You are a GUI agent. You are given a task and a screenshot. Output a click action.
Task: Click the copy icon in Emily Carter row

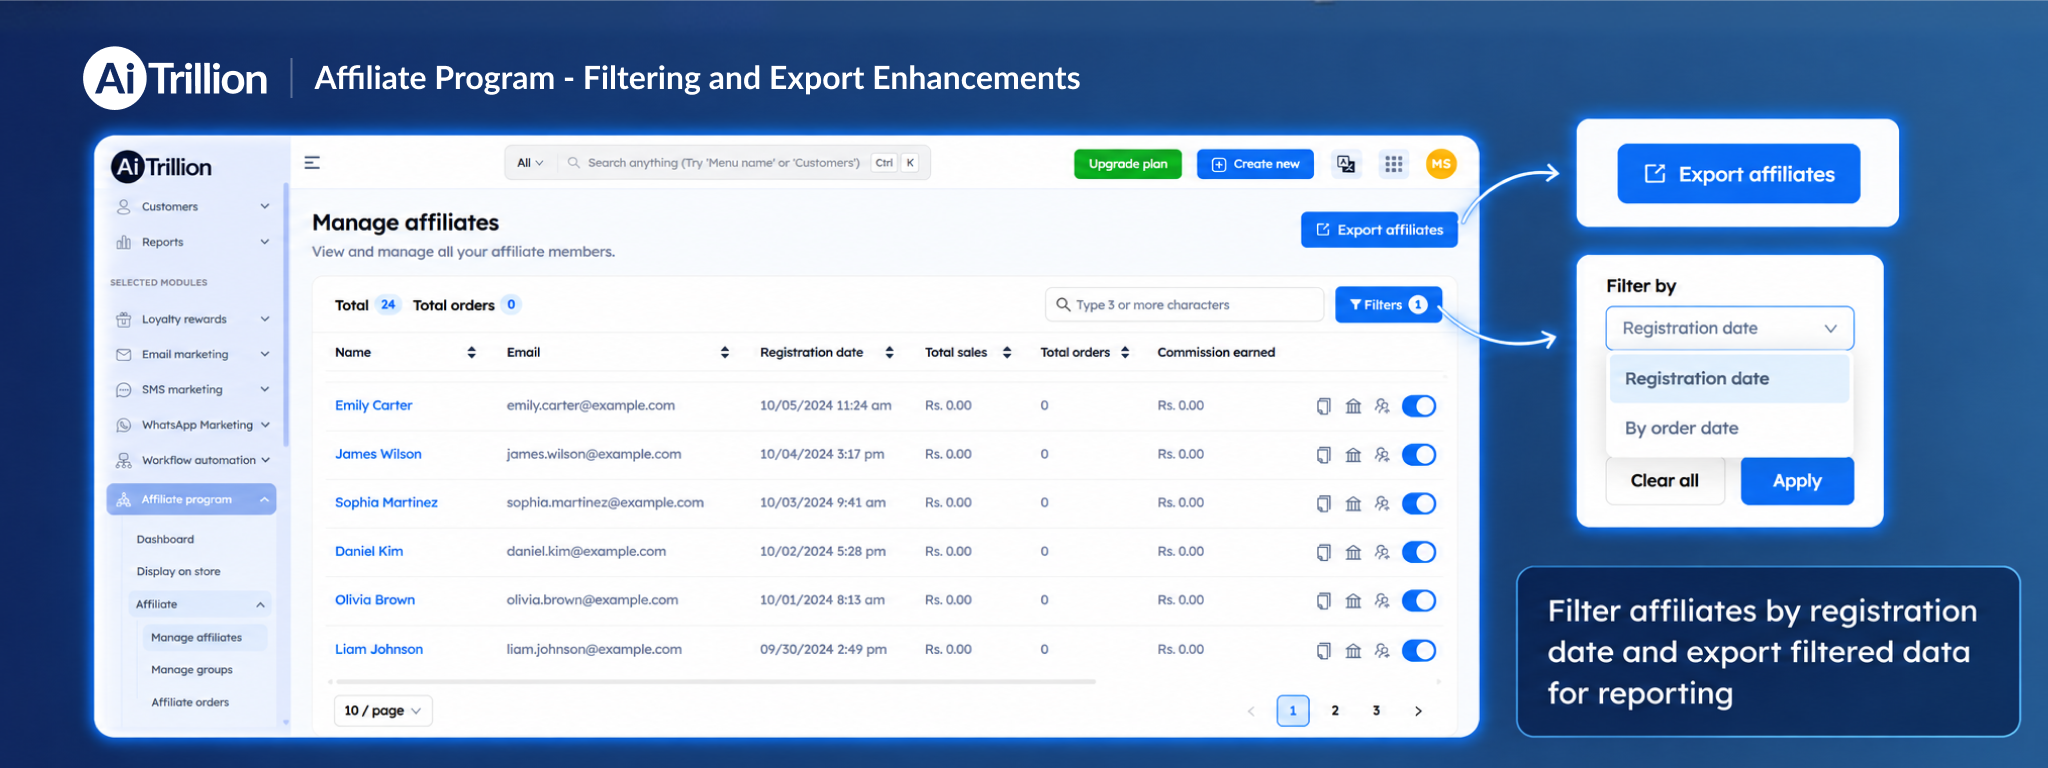pyautogui.click(x=1324, y=406)
